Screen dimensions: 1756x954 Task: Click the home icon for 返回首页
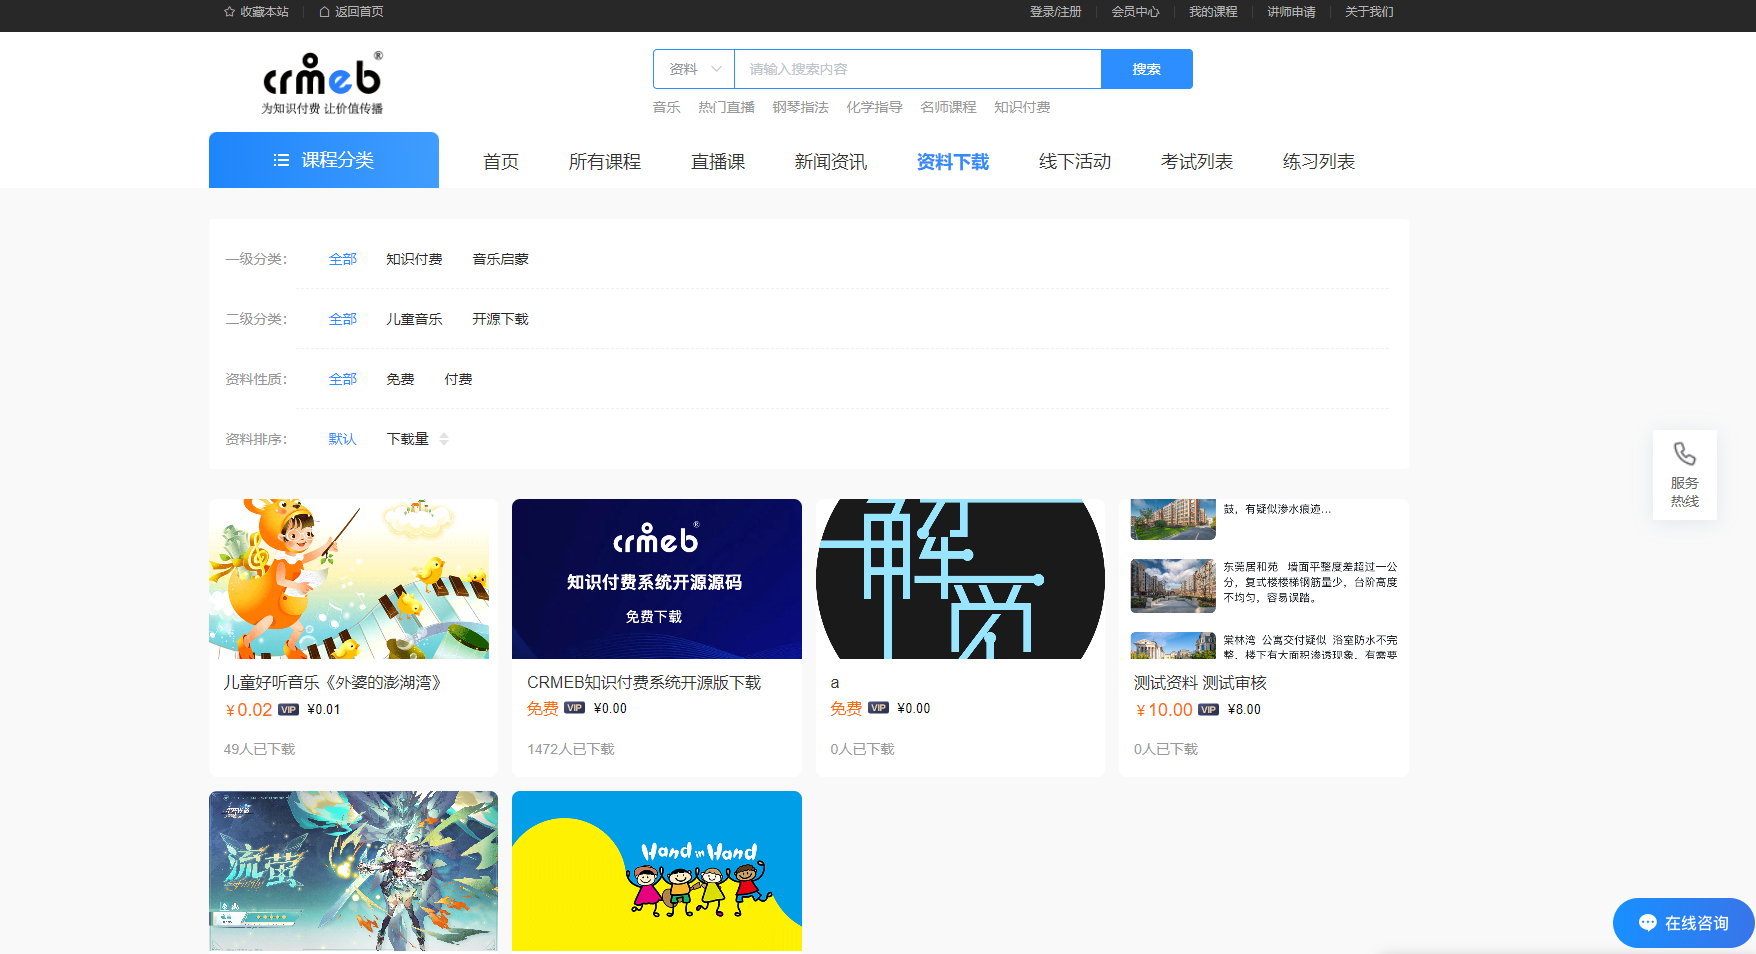(x=324, y=12)
